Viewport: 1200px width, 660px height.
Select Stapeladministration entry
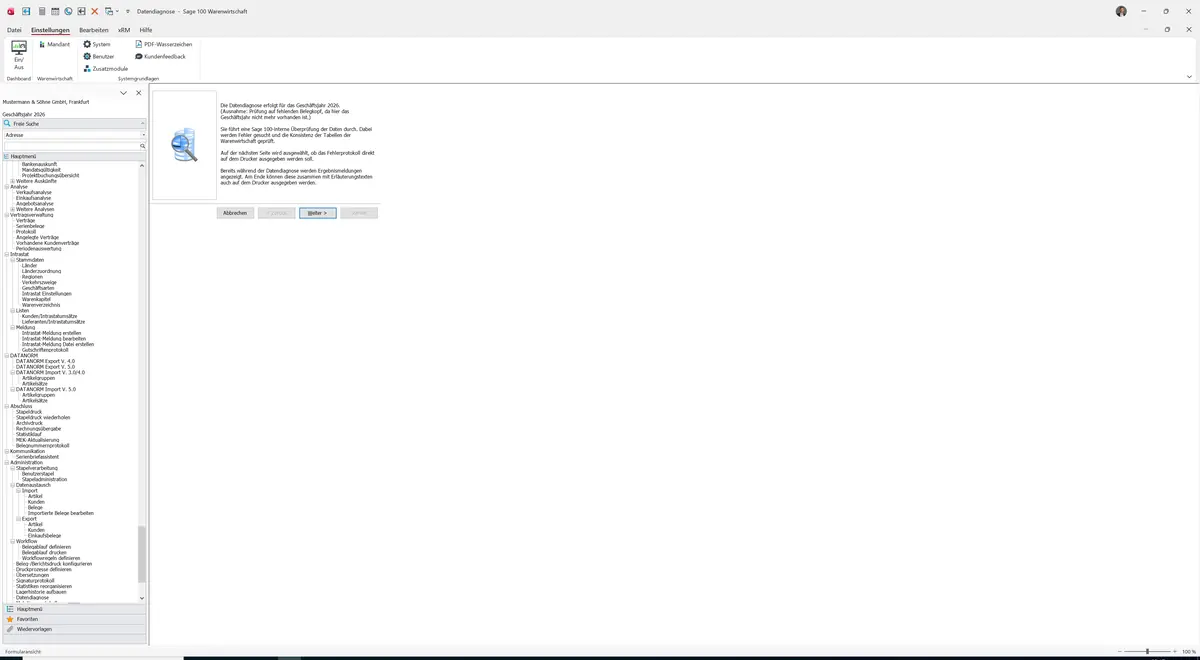tap(45, 479)
